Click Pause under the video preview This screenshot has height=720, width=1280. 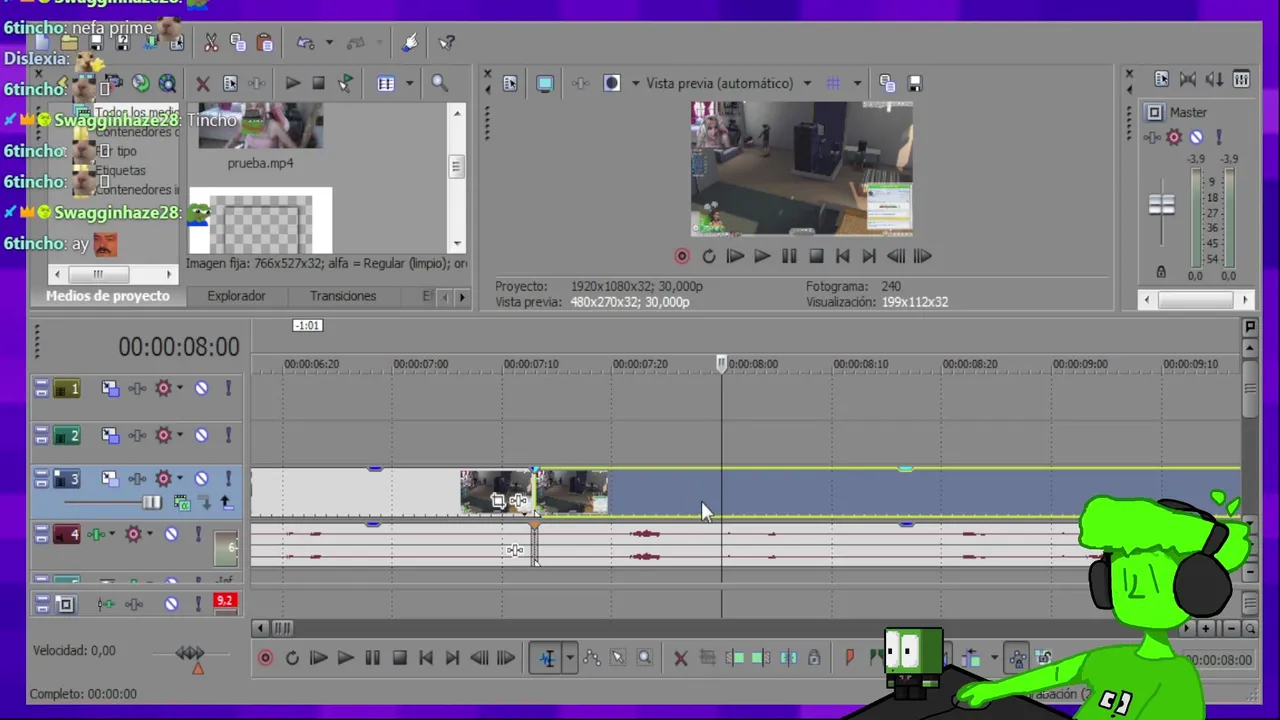point(789,256)
